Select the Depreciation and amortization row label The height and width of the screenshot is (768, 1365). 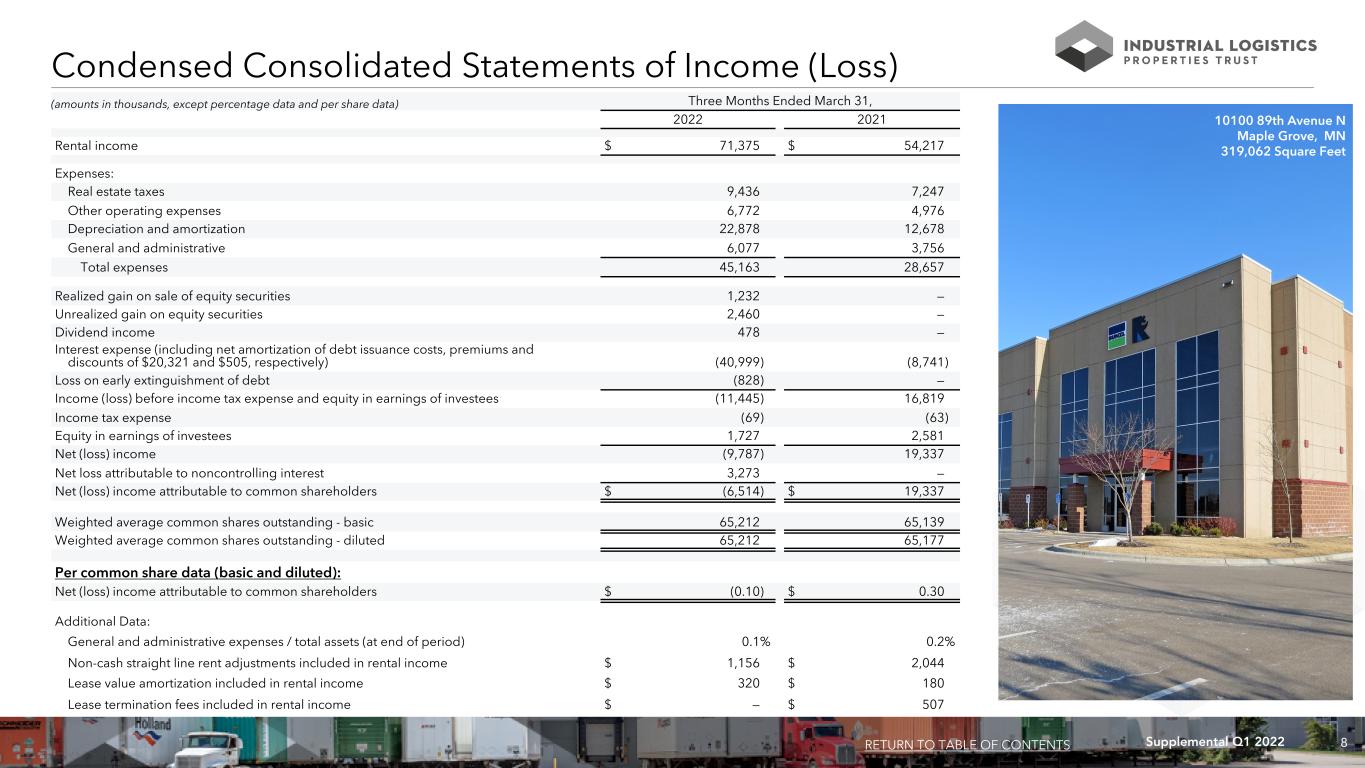[156, 229]
